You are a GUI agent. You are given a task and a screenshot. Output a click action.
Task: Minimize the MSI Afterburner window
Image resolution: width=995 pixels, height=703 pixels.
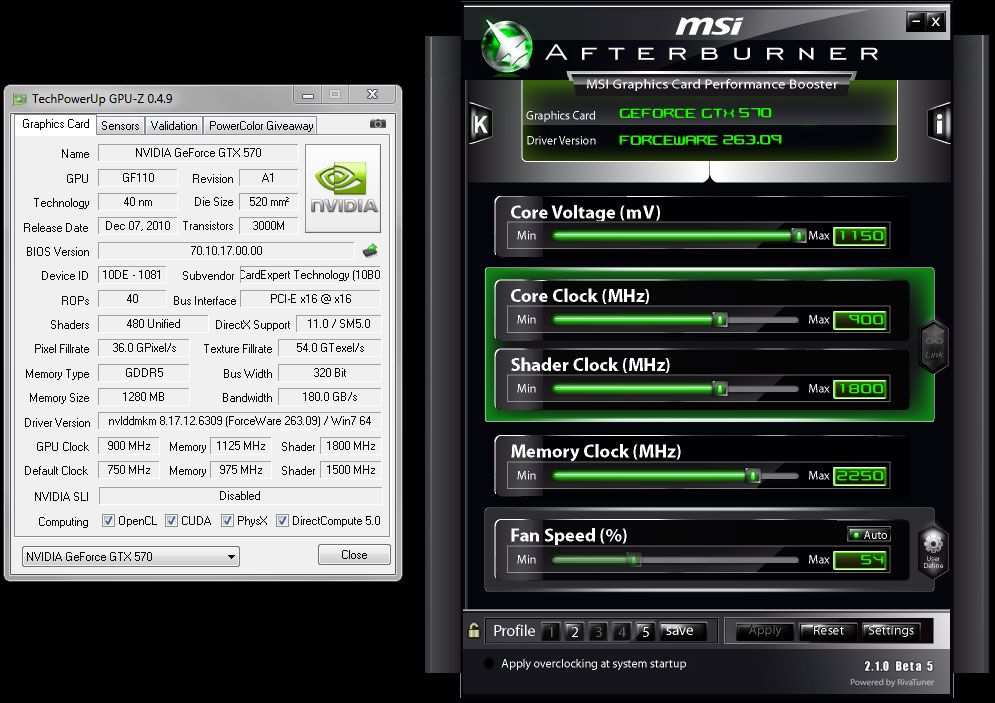[915, 22]
